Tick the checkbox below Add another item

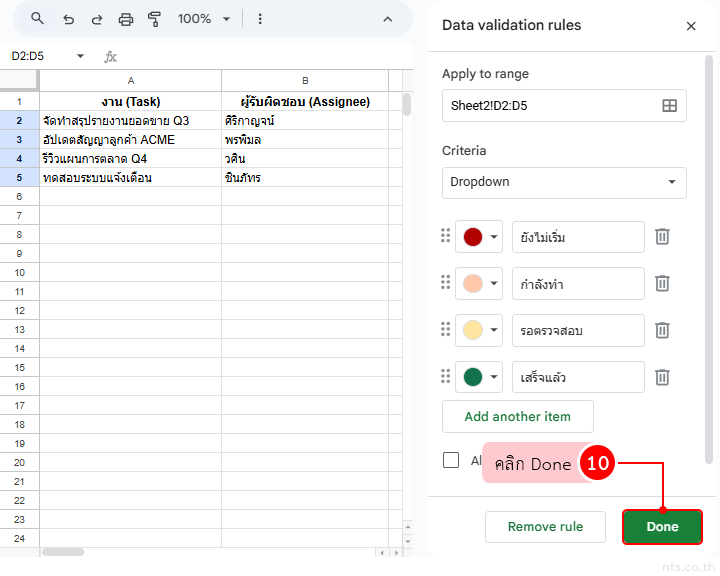451,460
